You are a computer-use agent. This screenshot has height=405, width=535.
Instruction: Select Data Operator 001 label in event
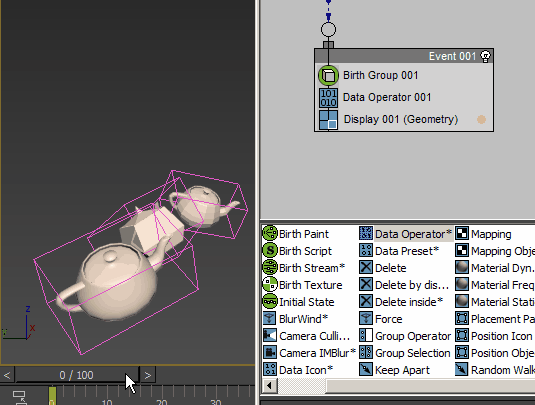click(387, 98)
